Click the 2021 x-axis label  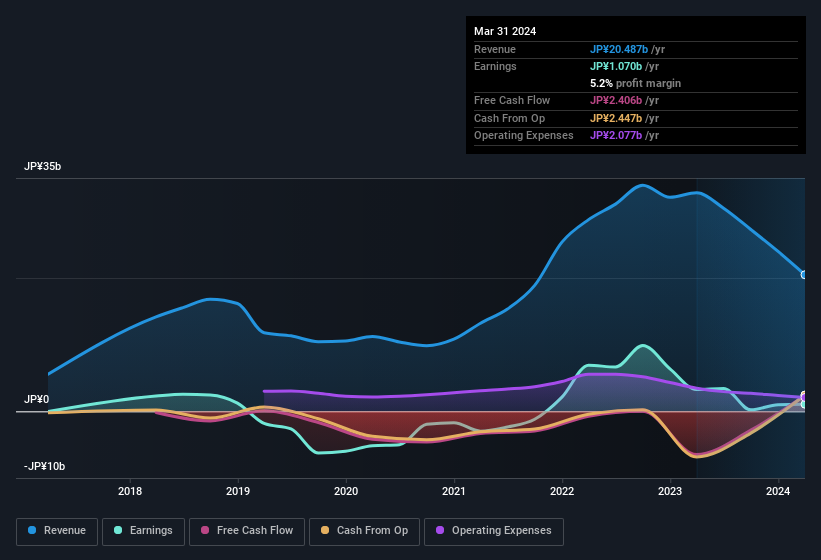(x=454, y=491)
